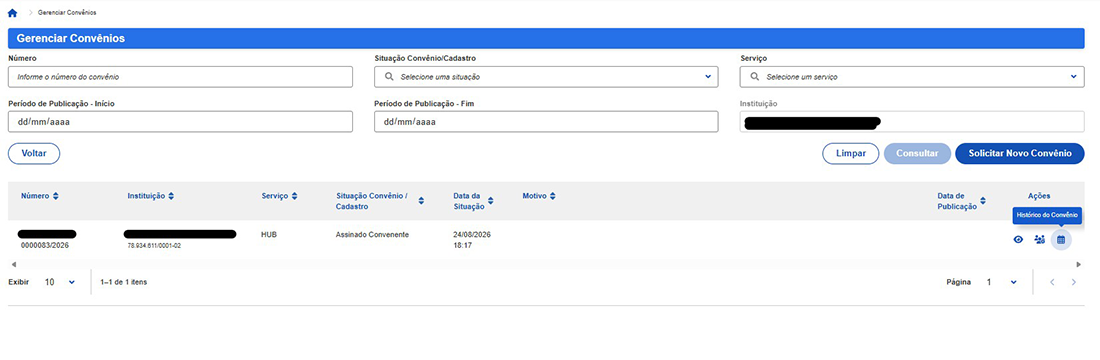Viewport: 1100px width, 360px height.
Task: Select the Assinado Convenente status cell
Action: point(372,234)
